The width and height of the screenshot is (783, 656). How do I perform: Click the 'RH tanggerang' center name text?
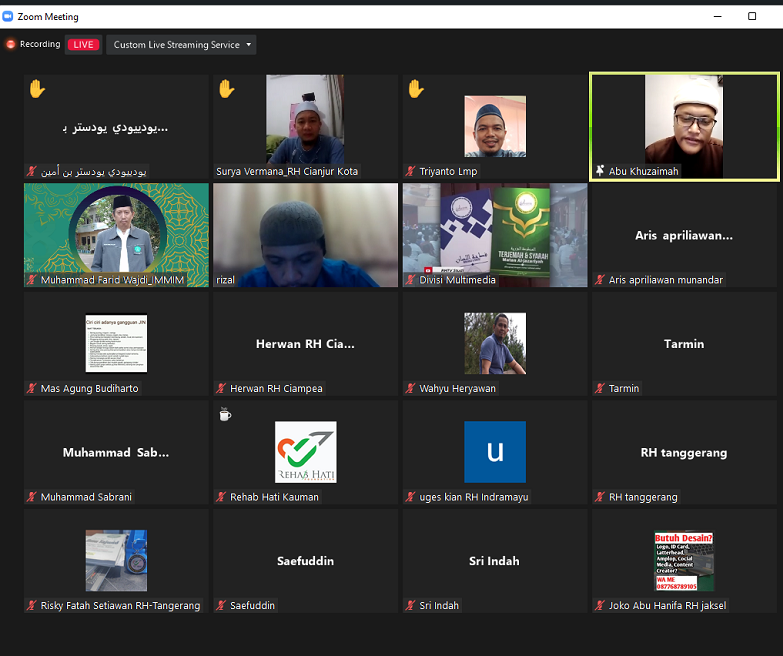coord(684,452)
